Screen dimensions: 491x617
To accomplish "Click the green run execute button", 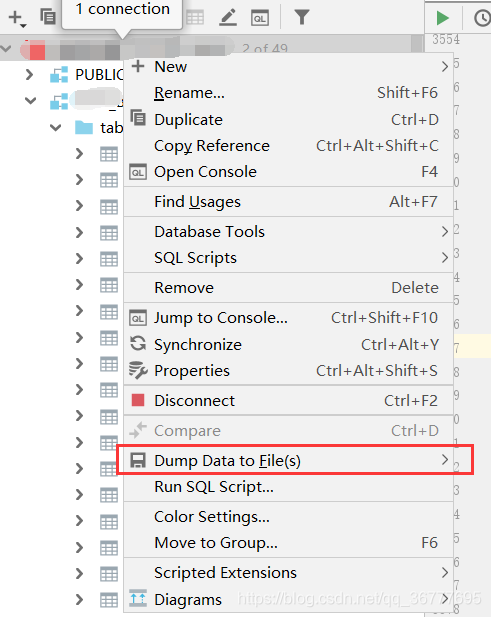I will pyautogui.click(x=443, y=18).
